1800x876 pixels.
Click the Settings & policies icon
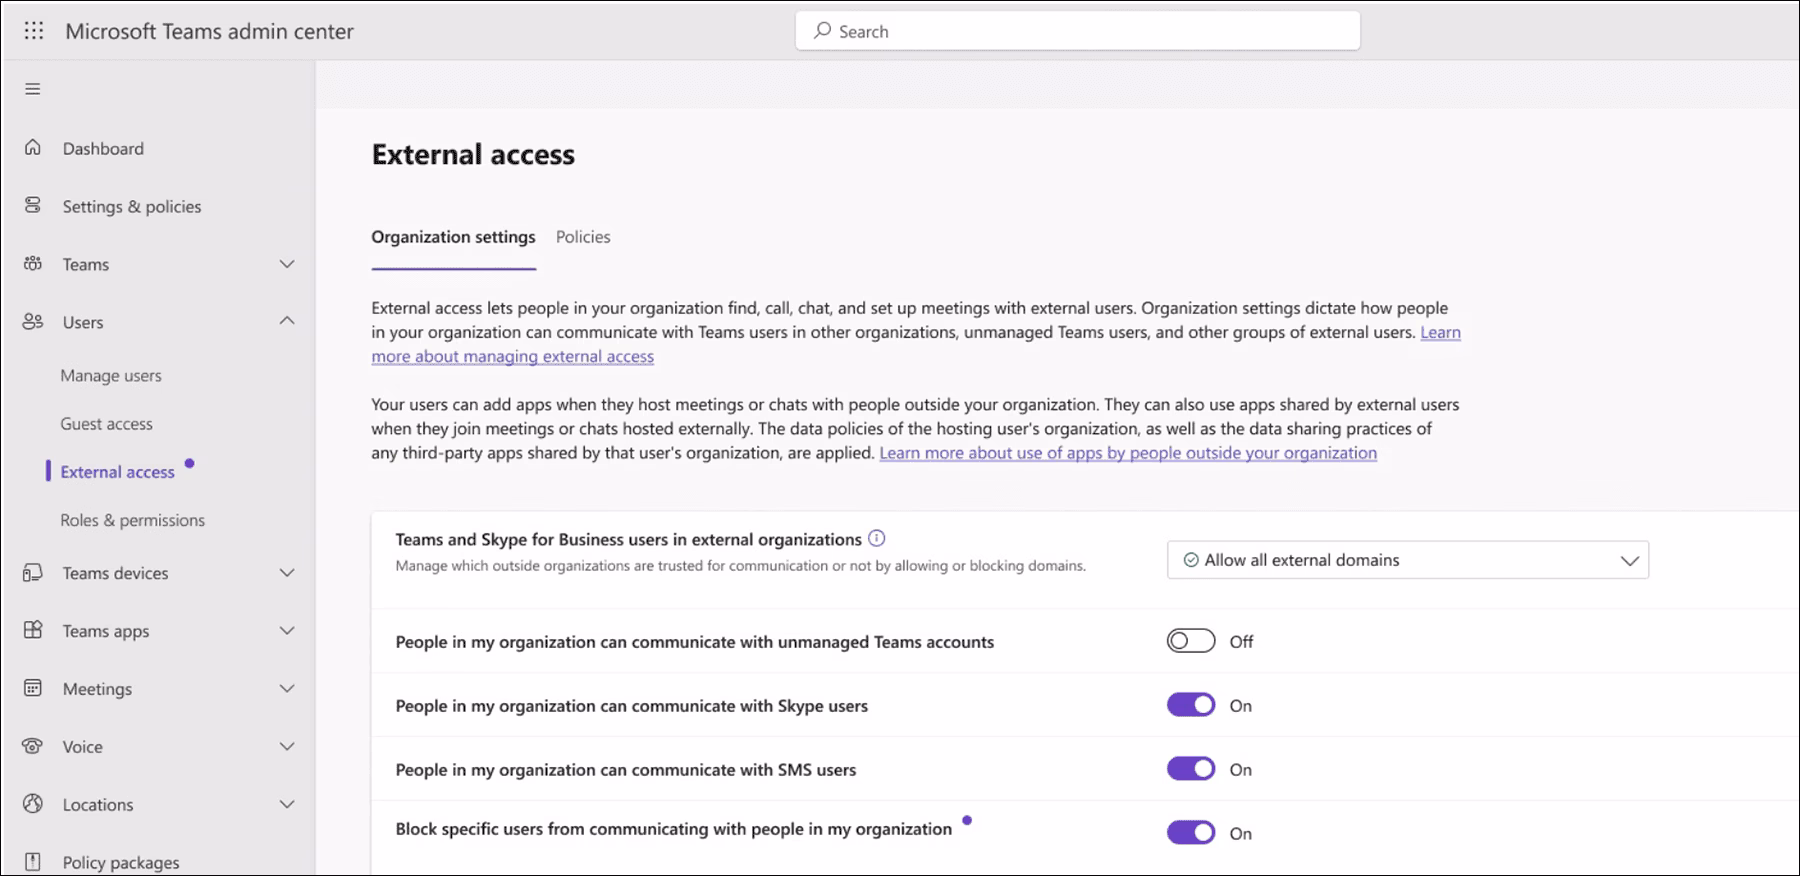coord(33,206)
